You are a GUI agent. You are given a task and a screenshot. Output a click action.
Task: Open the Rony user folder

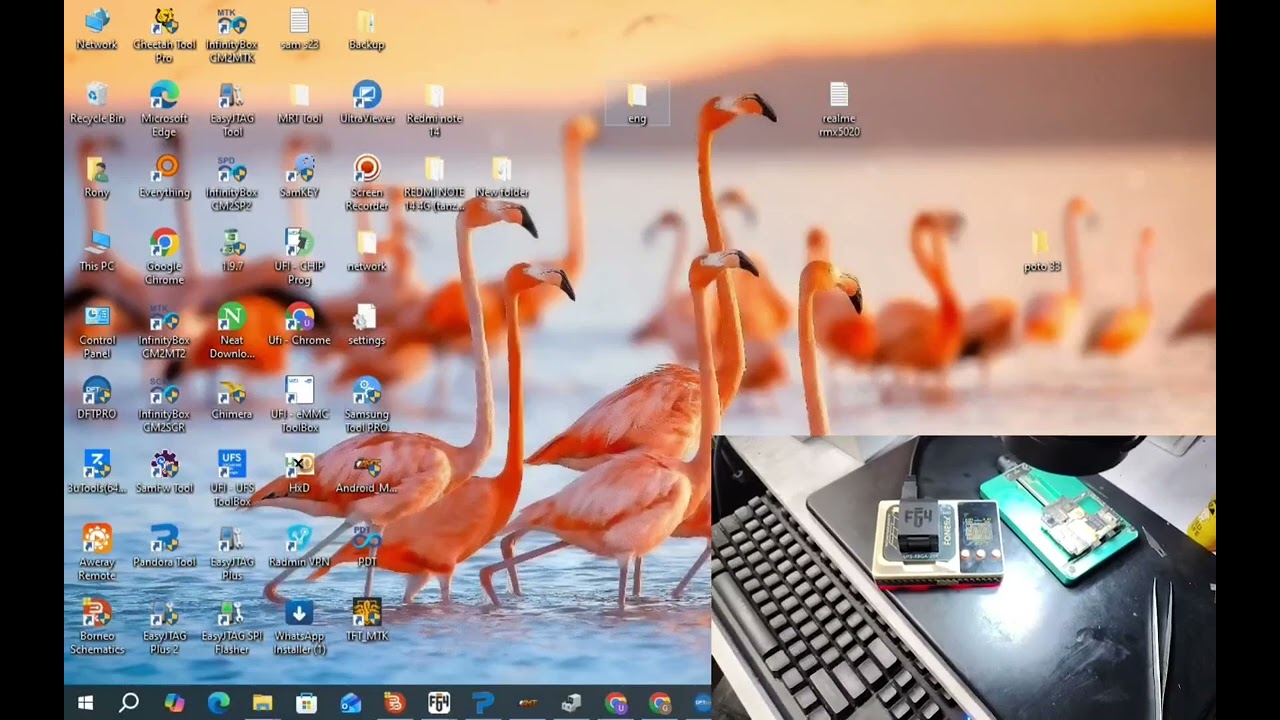tap(97, 177)
